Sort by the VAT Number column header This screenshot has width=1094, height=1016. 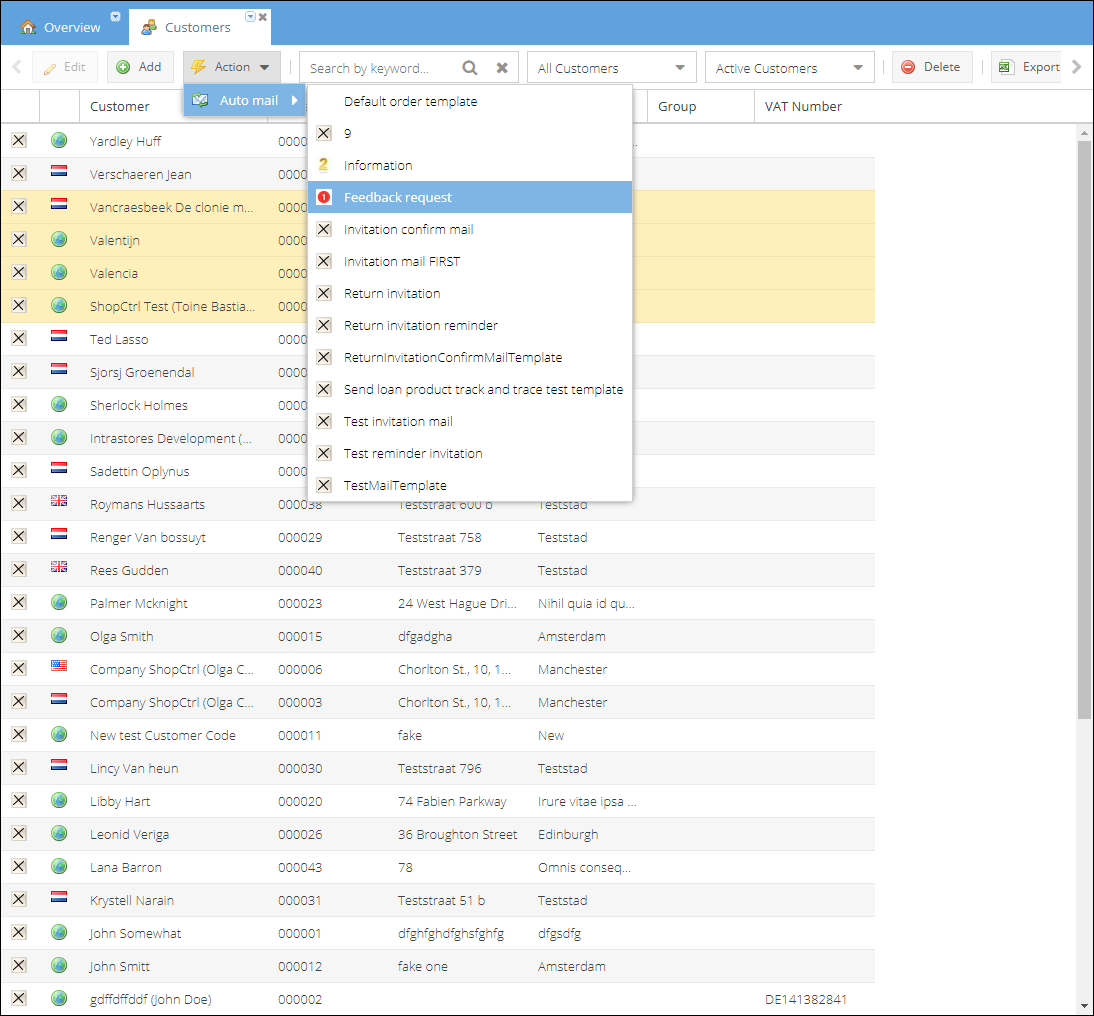pos(814,106)
